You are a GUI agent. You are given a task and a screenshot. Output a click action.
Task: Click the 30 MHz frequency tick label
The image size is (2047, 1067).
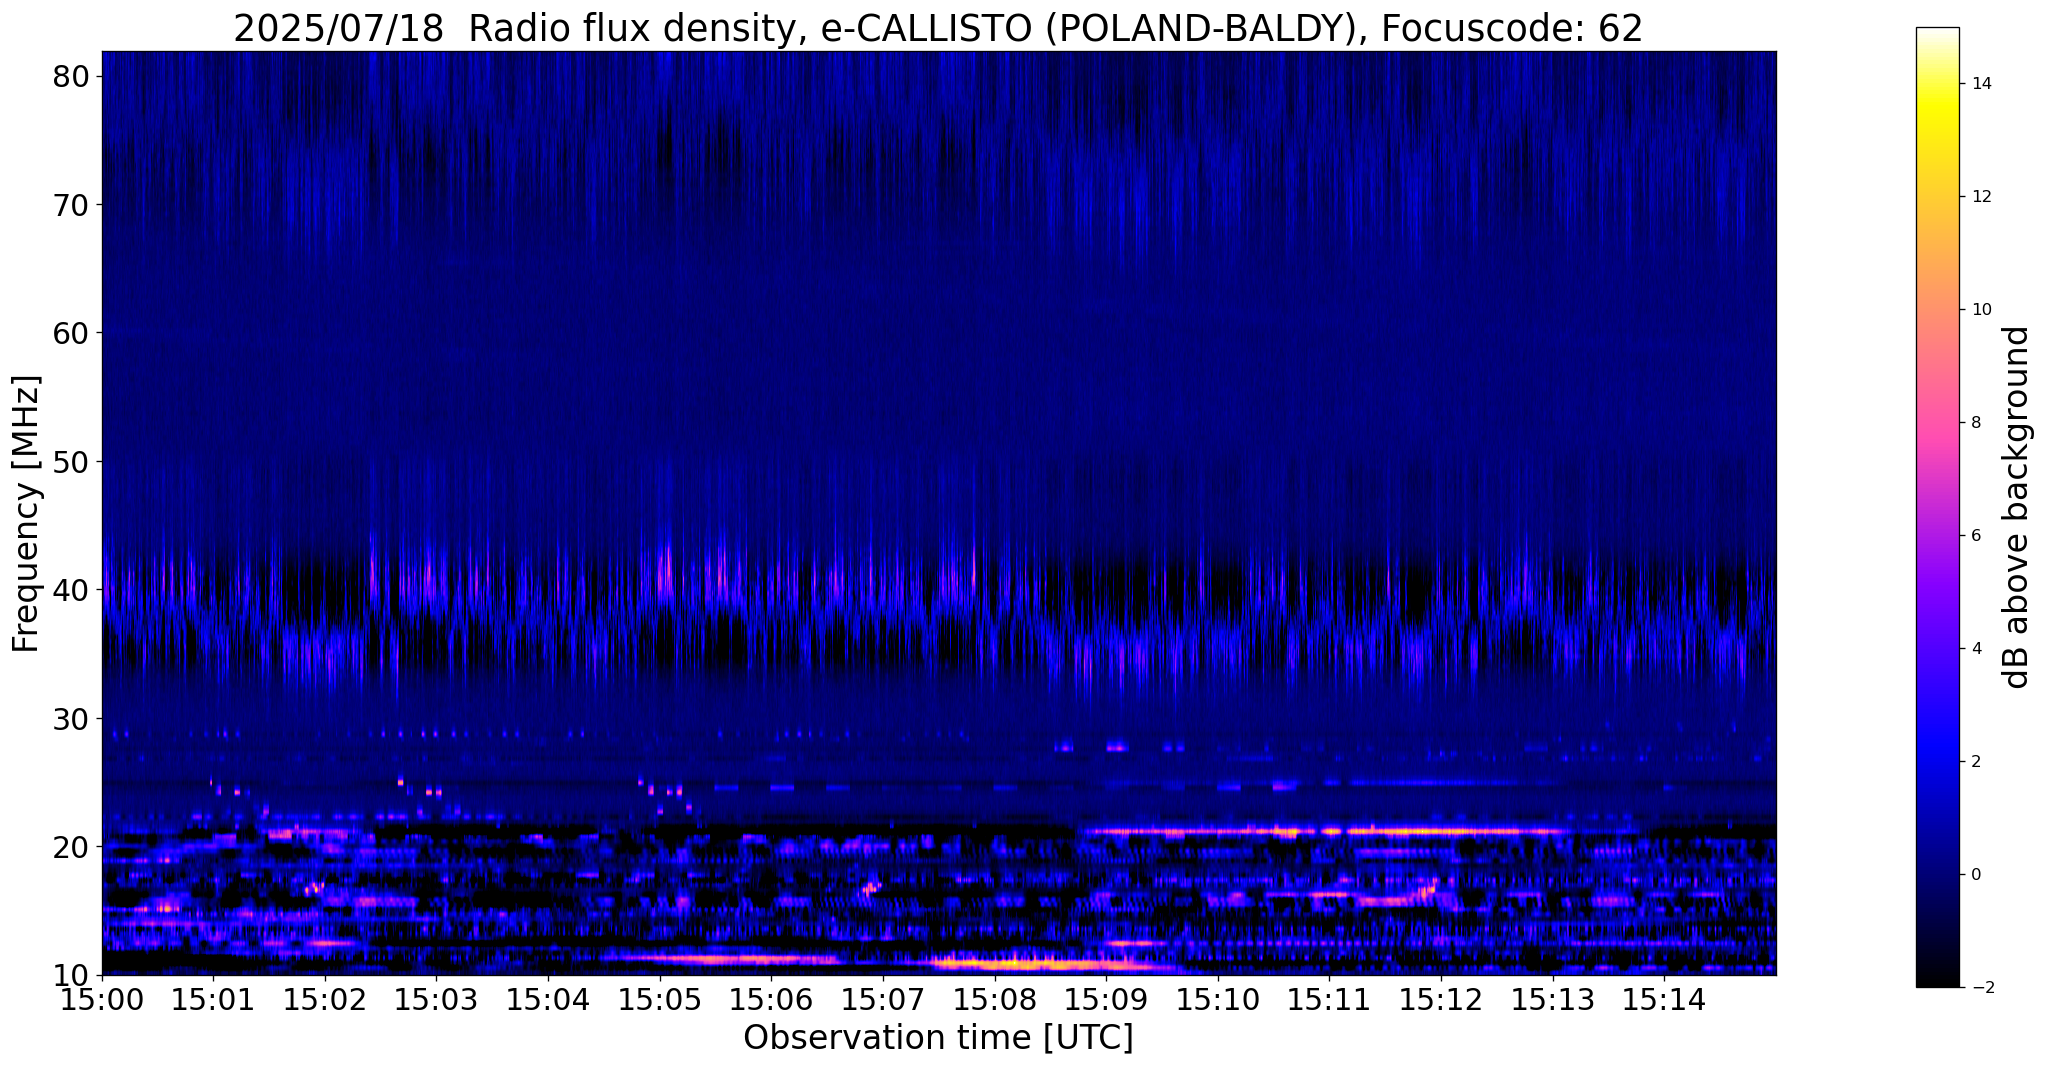coord(71,718)
